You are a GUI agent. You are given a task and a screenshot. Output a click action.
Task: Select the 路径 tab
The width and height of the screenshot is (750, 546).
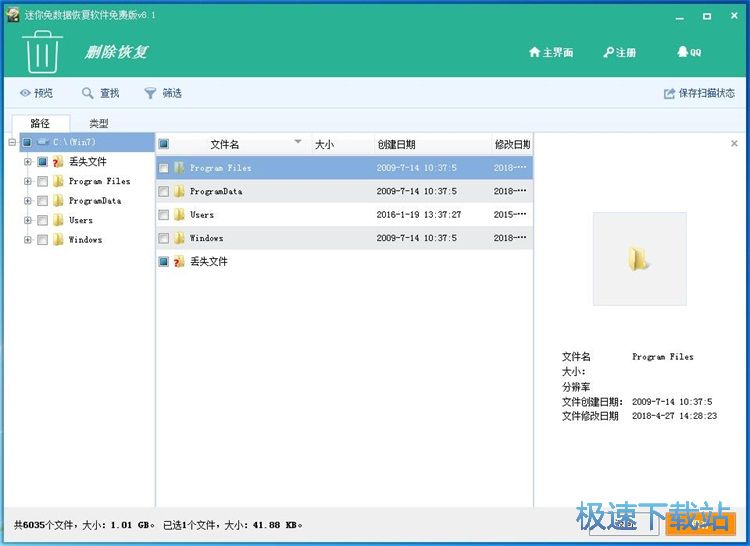tap(40, 123)
